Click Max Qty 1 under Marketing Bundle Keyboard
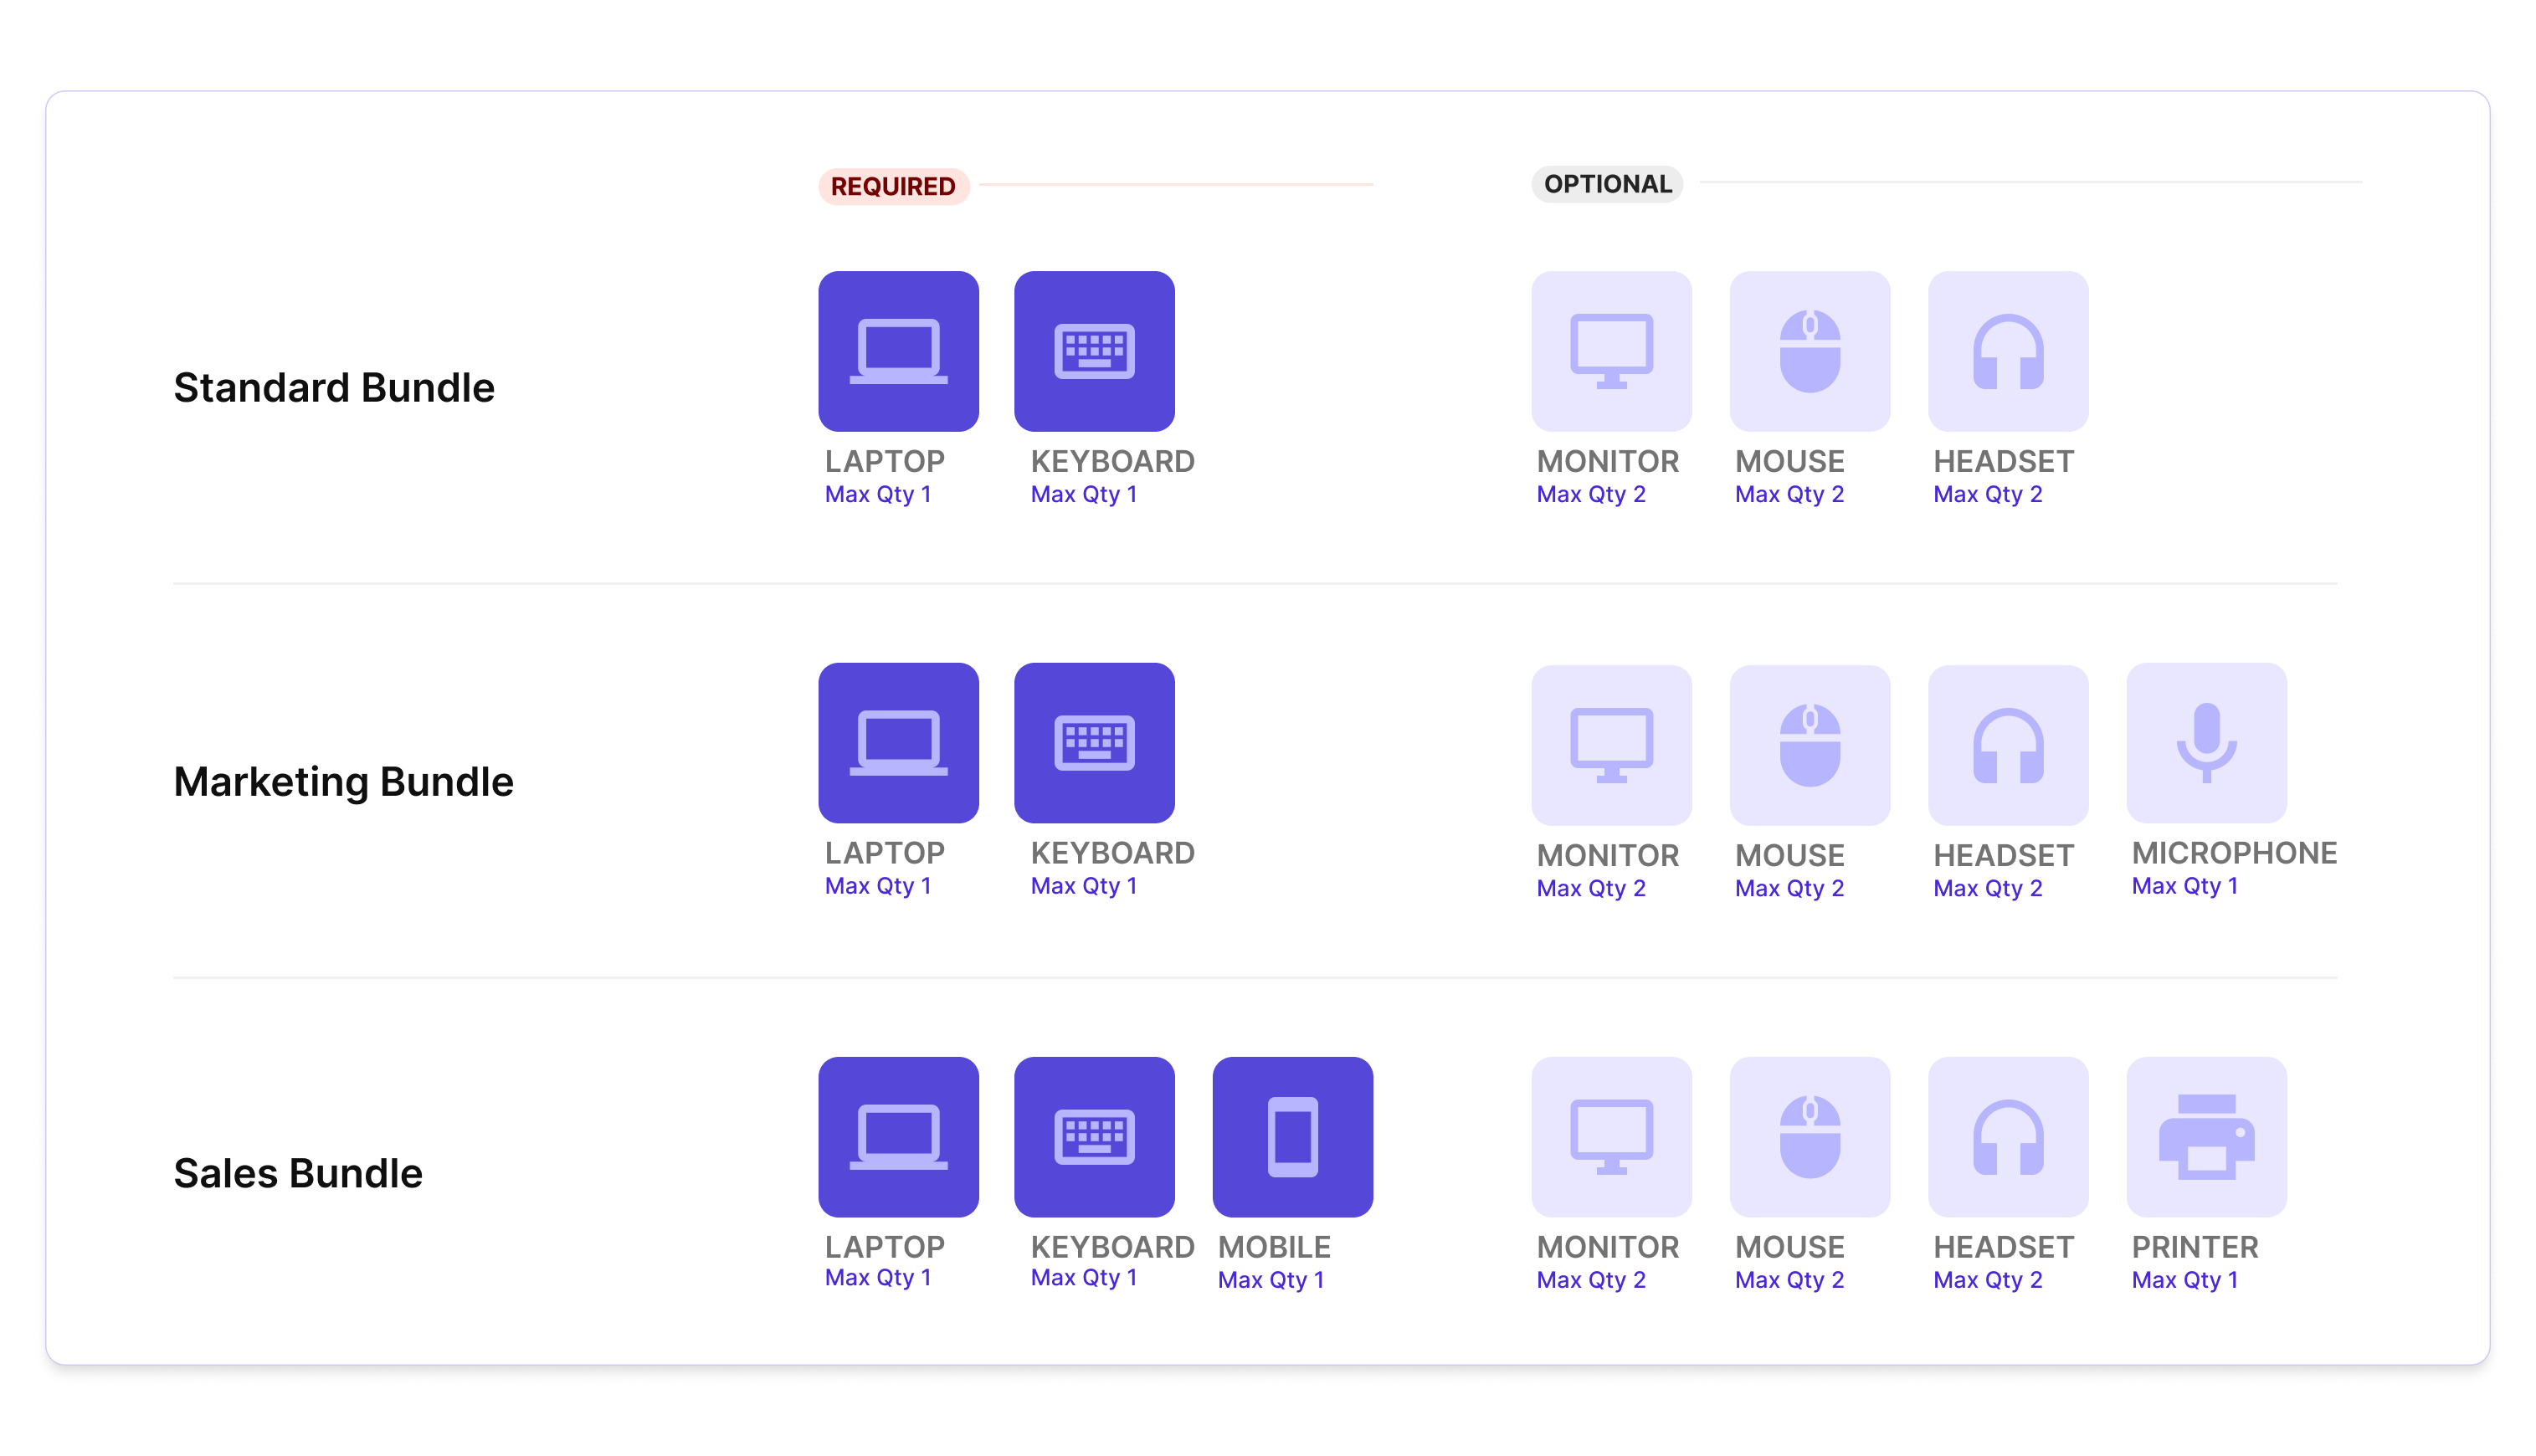This screenshot has height=1456, width=2536. click(x=1084, y=887)
